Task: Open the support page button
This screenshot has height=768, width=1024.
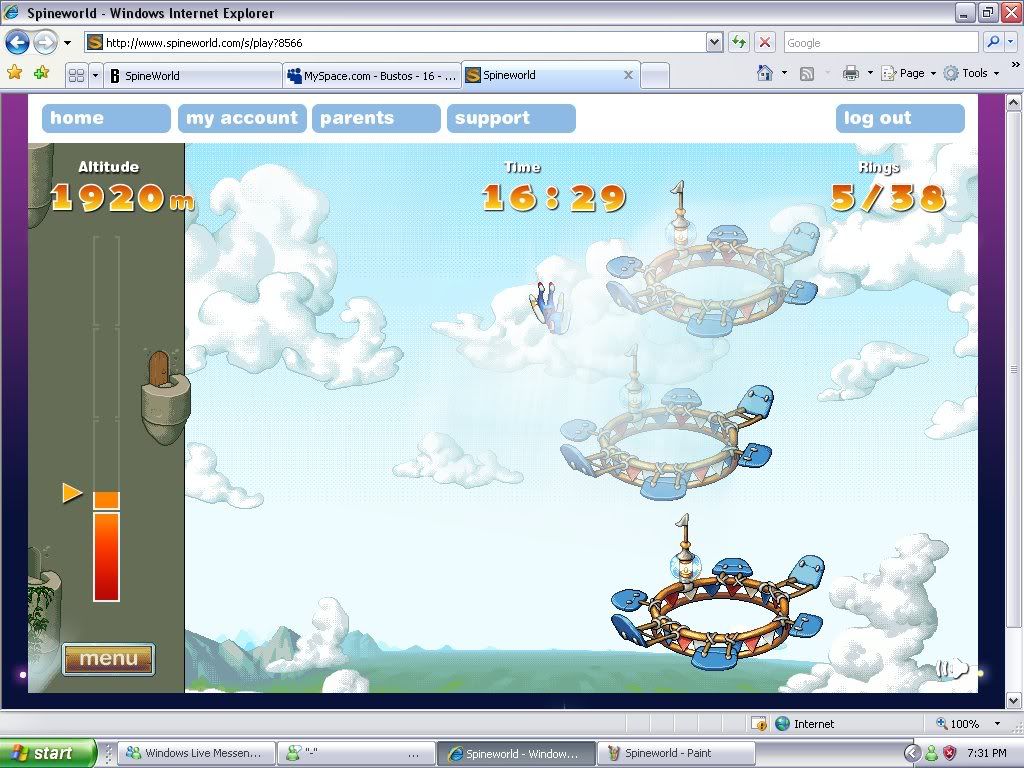Action: [511, 118]
